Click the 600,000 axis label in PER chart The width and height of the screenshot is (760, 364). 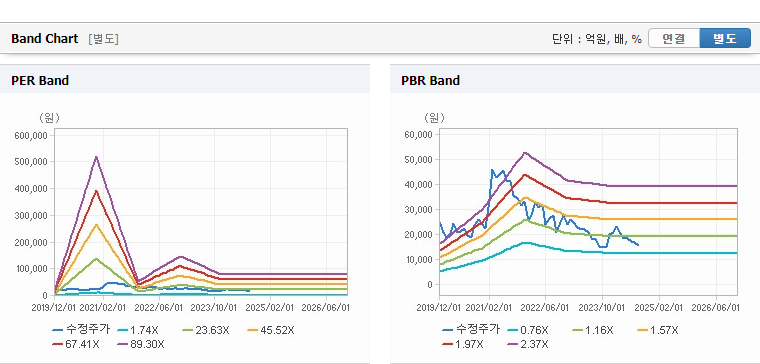coord(32,135)
